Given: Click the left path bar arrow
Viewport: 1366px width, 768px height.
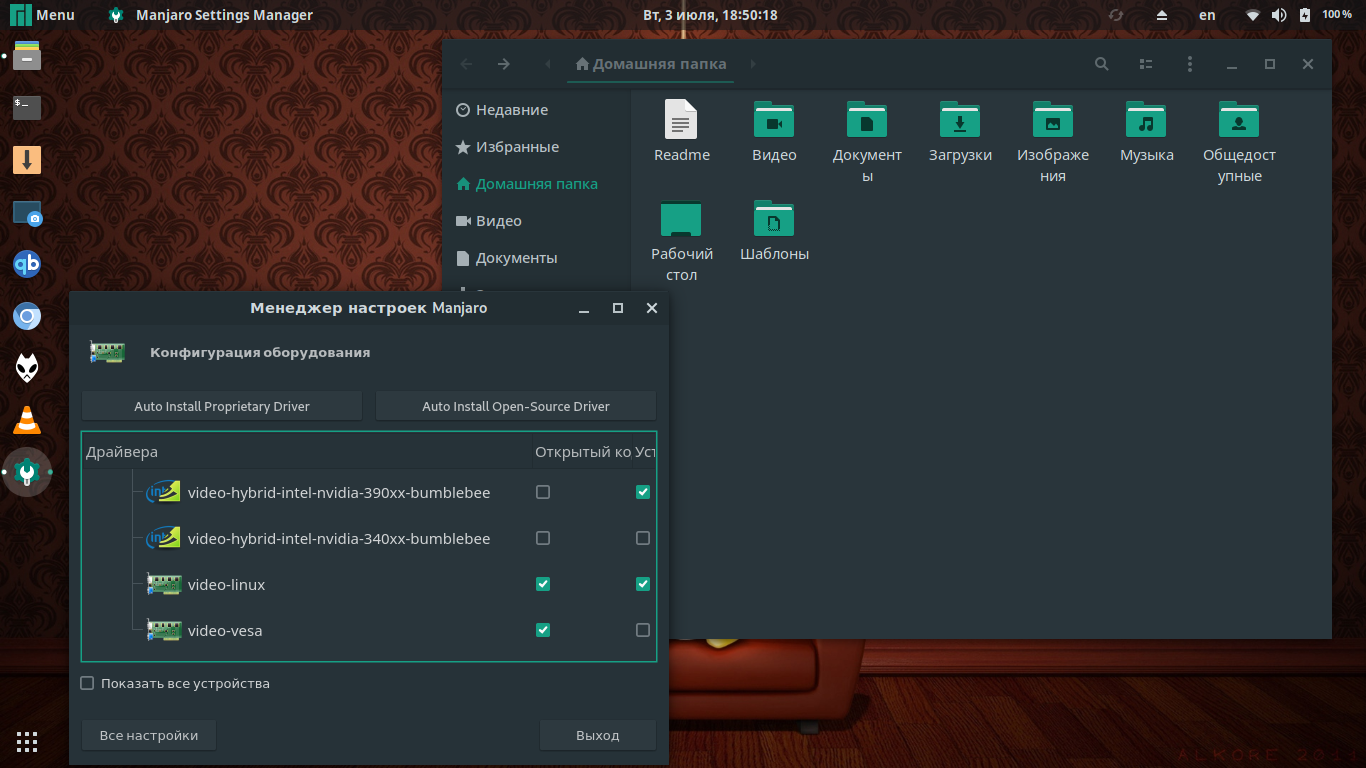Looking at the screenshot, I should click(x=548, y=64).
